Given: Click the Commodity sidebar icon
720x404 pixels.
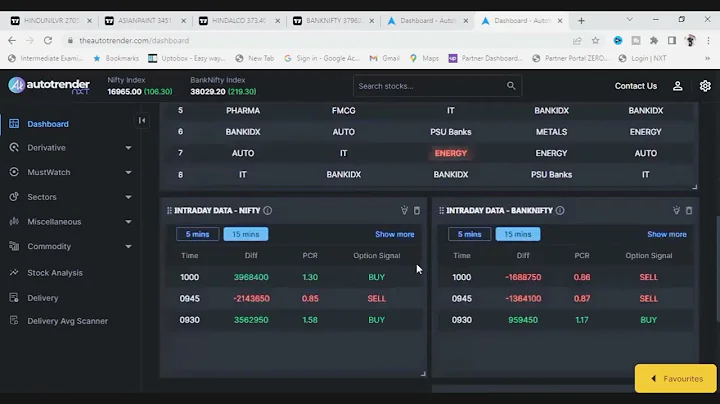Looking at the screenshot, I should (x=14, y=246).
